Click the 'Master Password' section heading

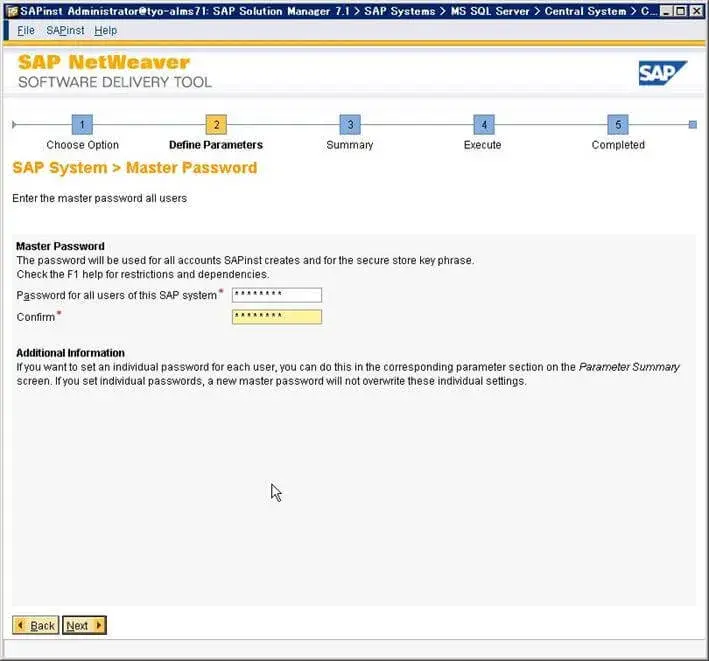[60, 246]
